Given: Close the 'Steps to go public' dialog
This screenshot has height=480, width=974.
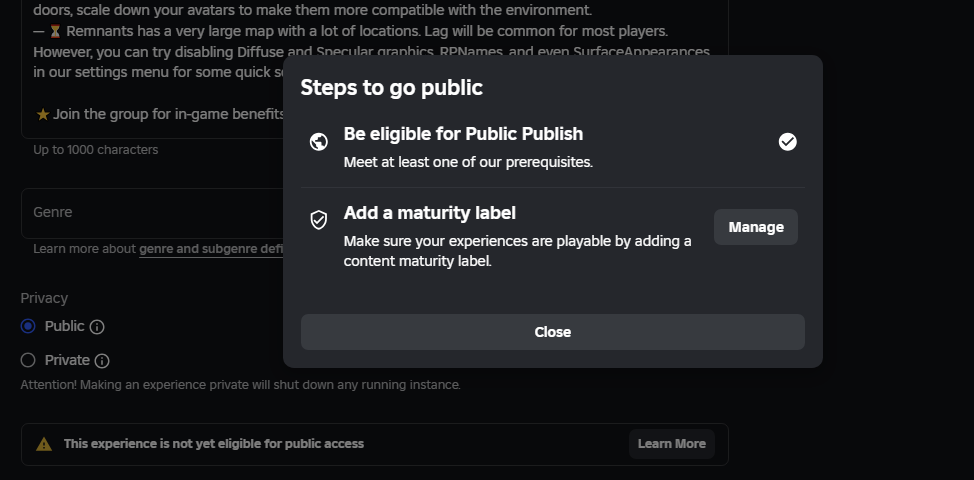Looking at the screenshot, I should (552, 332).
